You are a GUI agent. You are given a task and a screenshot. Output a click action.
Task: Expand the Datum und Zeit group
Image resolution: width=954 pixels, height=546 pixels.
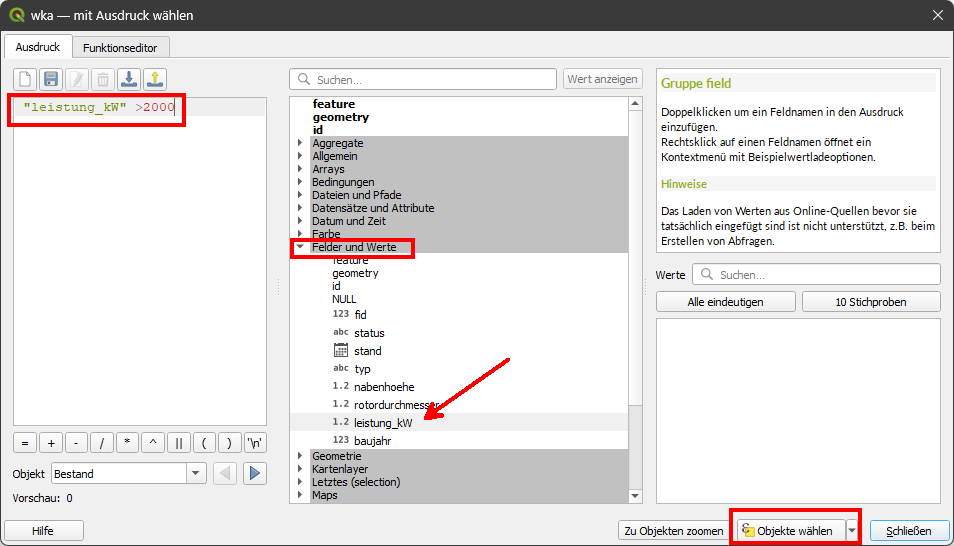click(x=300, y=221)
